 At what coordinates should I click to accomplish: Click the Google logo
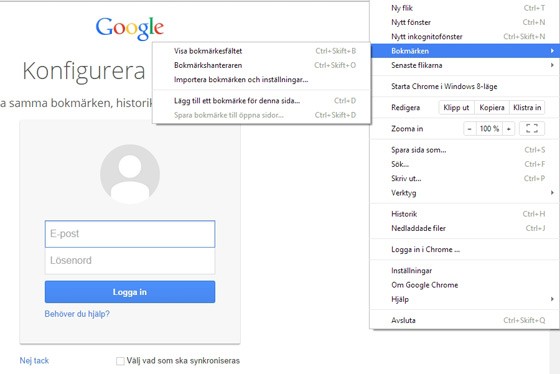click(130, 28)
